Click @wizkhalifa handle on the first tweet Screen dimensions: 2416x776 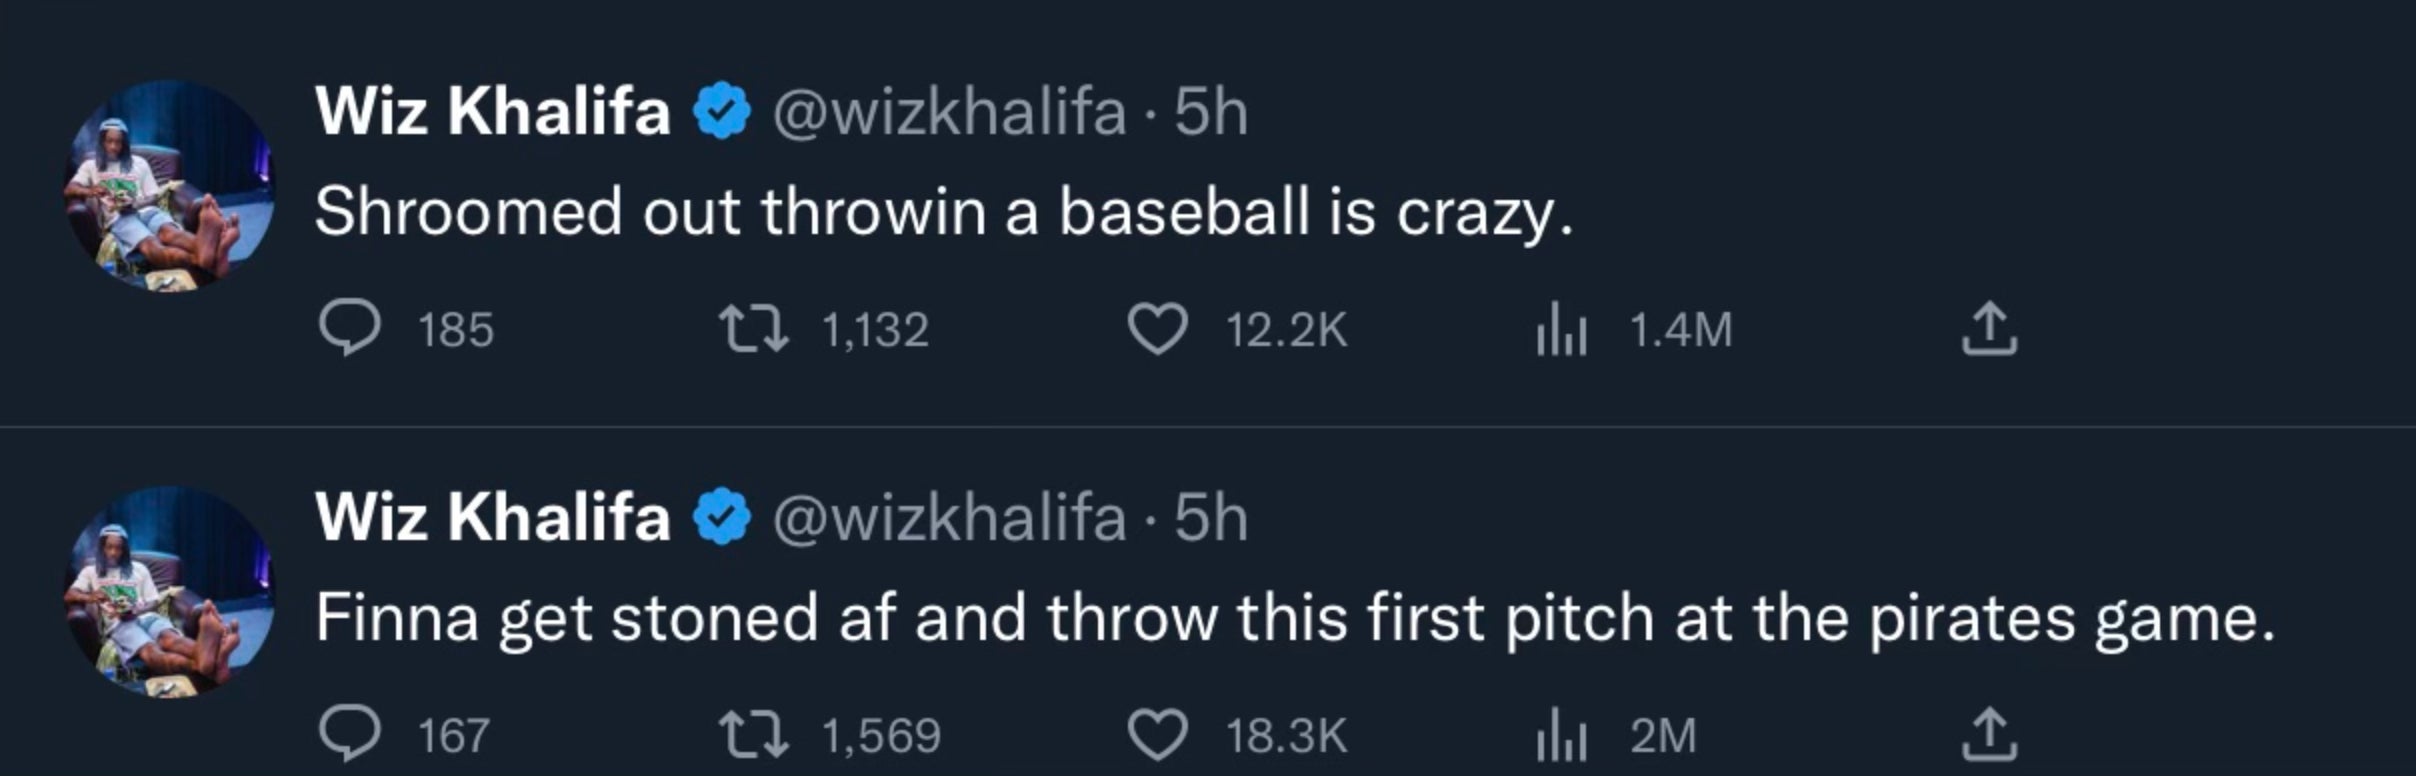coord(949,111)
